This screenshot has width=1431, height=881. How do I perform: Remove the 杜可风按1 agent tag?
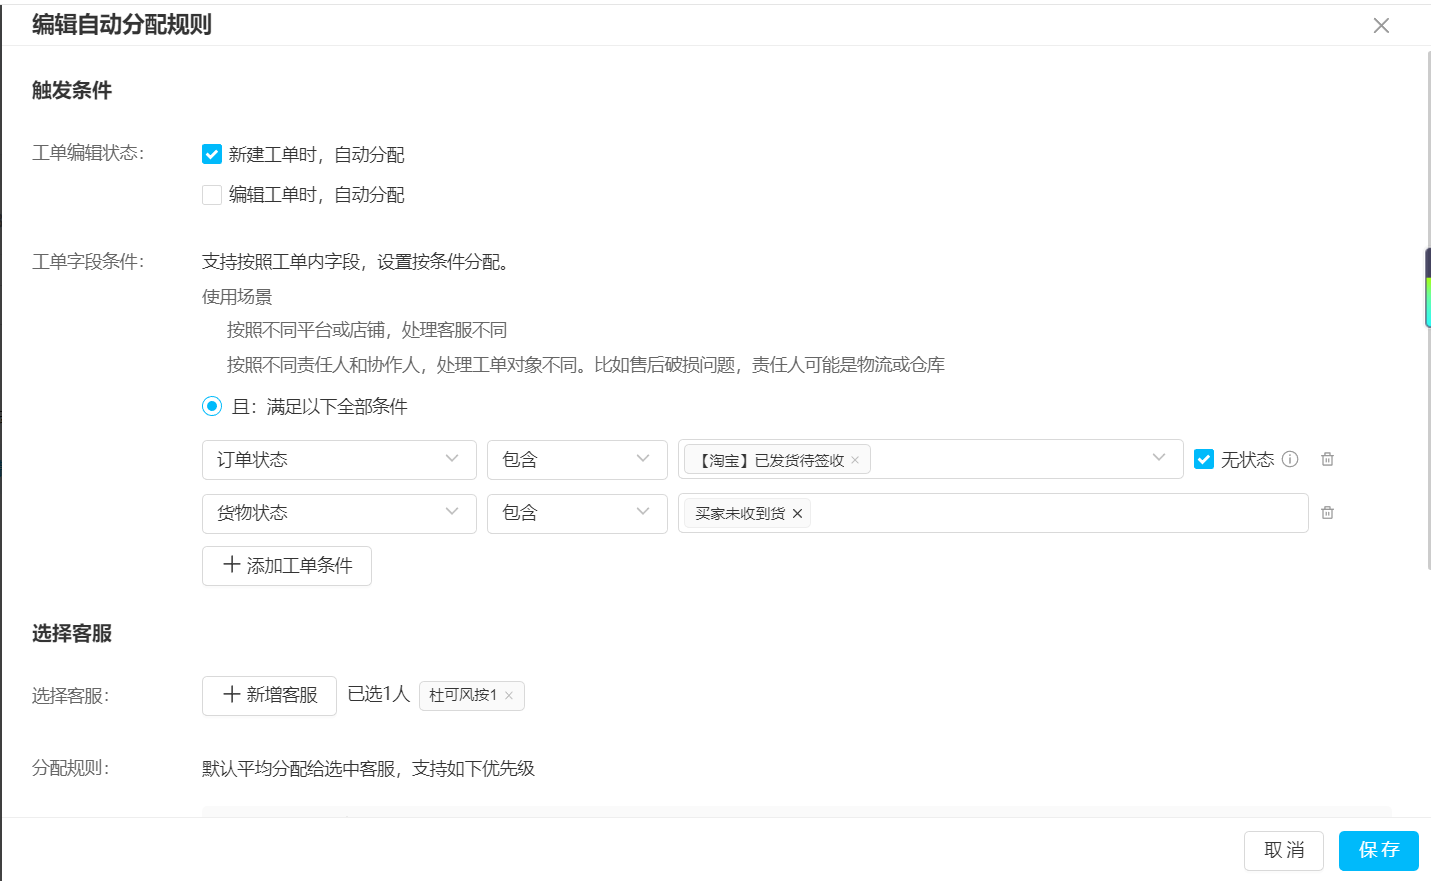(509, 696)
